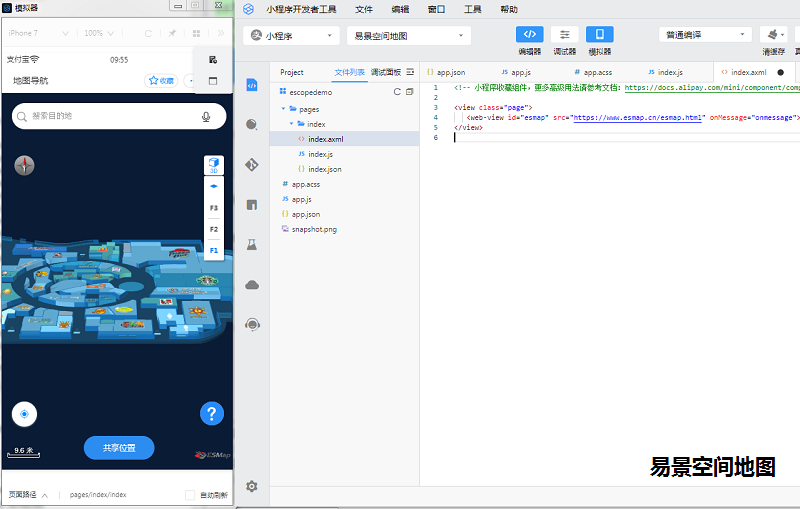Click the 收藏 favorite button

click(x=161, y=81)
